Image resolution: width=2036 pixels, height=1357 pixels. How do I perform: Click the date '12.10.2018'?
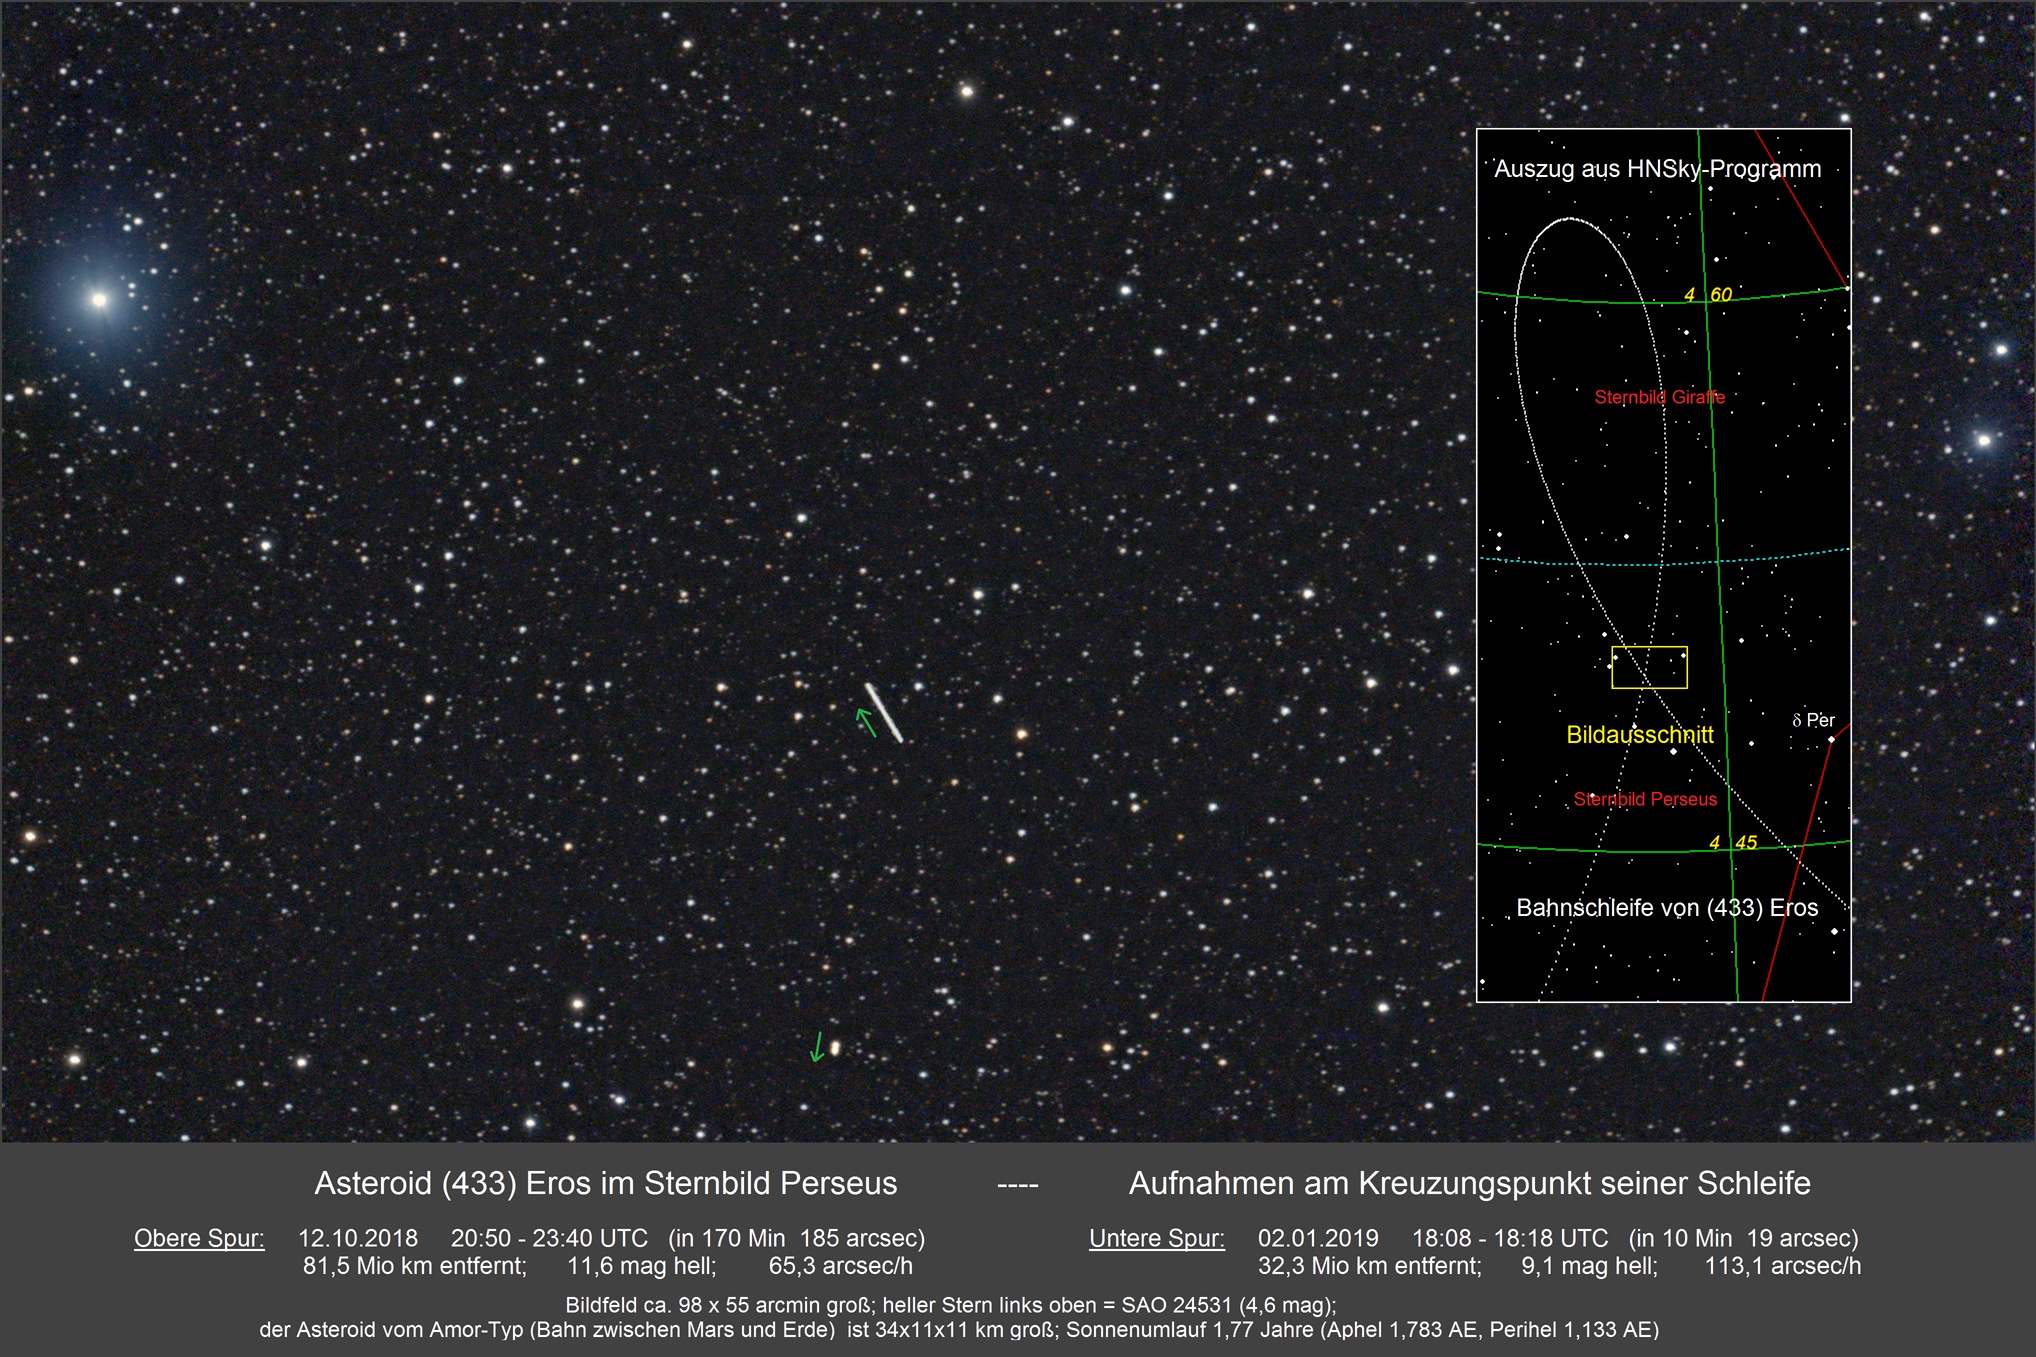pyautogui.click(x=358, y=1238)
